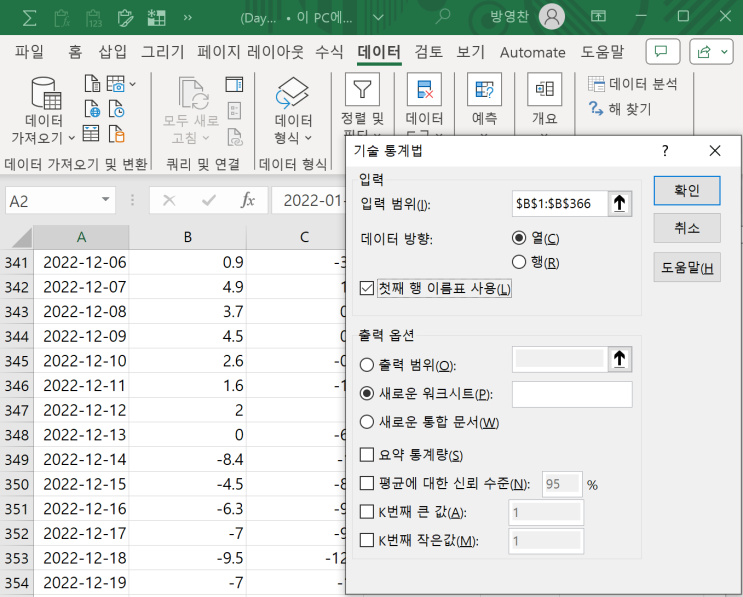This screenshot has width=743, height=597.
Task: Enable K번째 큰 값 checkbox
Action: (367, 512)
